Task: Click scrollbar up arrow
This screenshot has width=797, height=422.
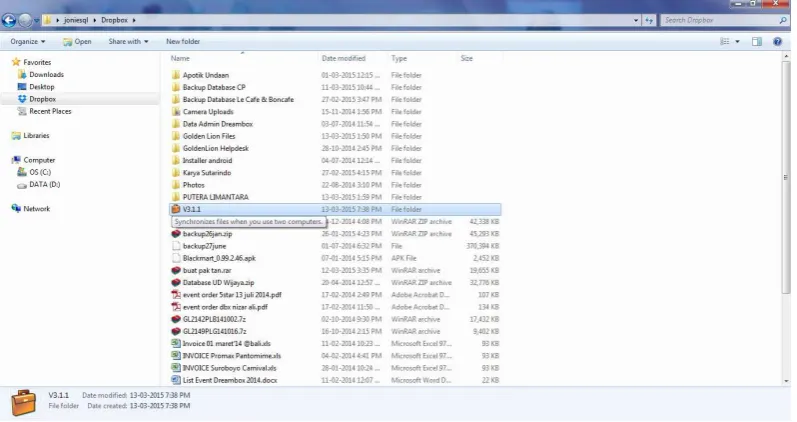Action: [786, 56]
